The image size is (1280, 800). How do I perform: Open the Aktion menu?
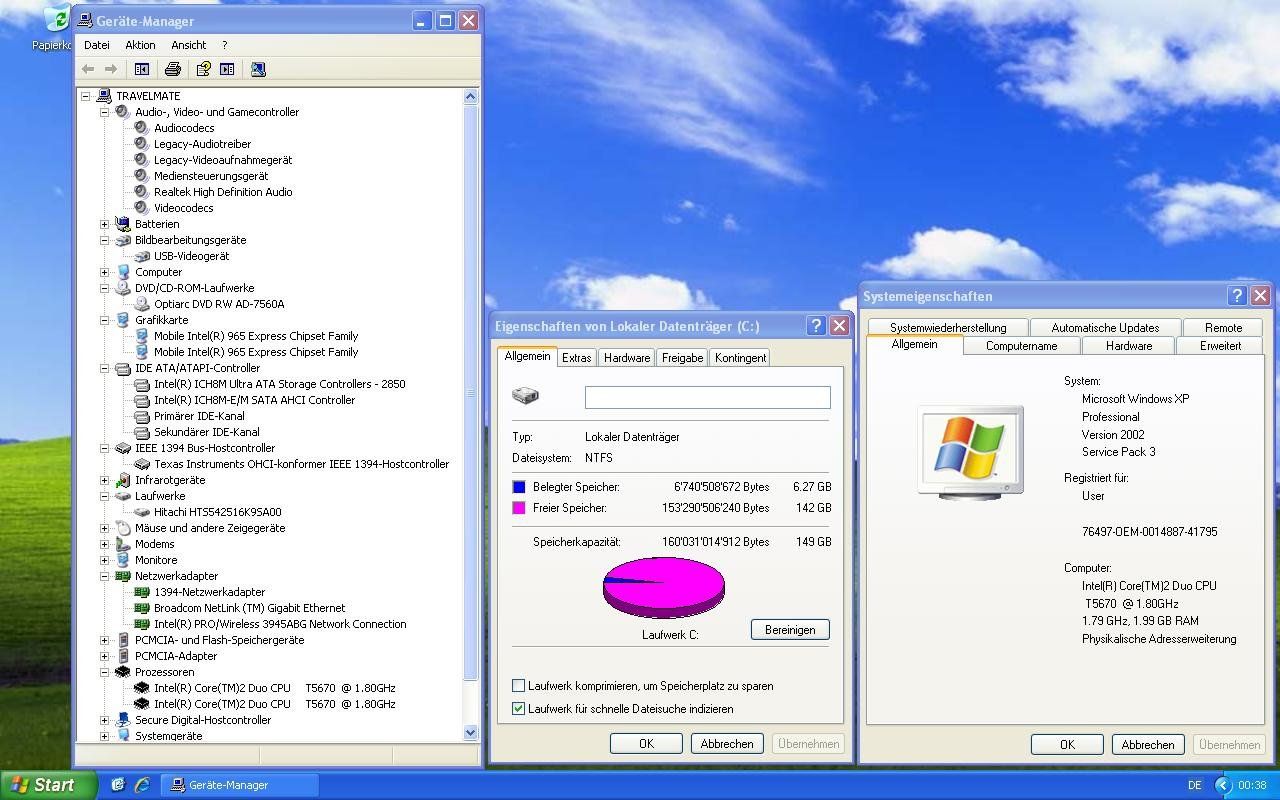(140, 45)
